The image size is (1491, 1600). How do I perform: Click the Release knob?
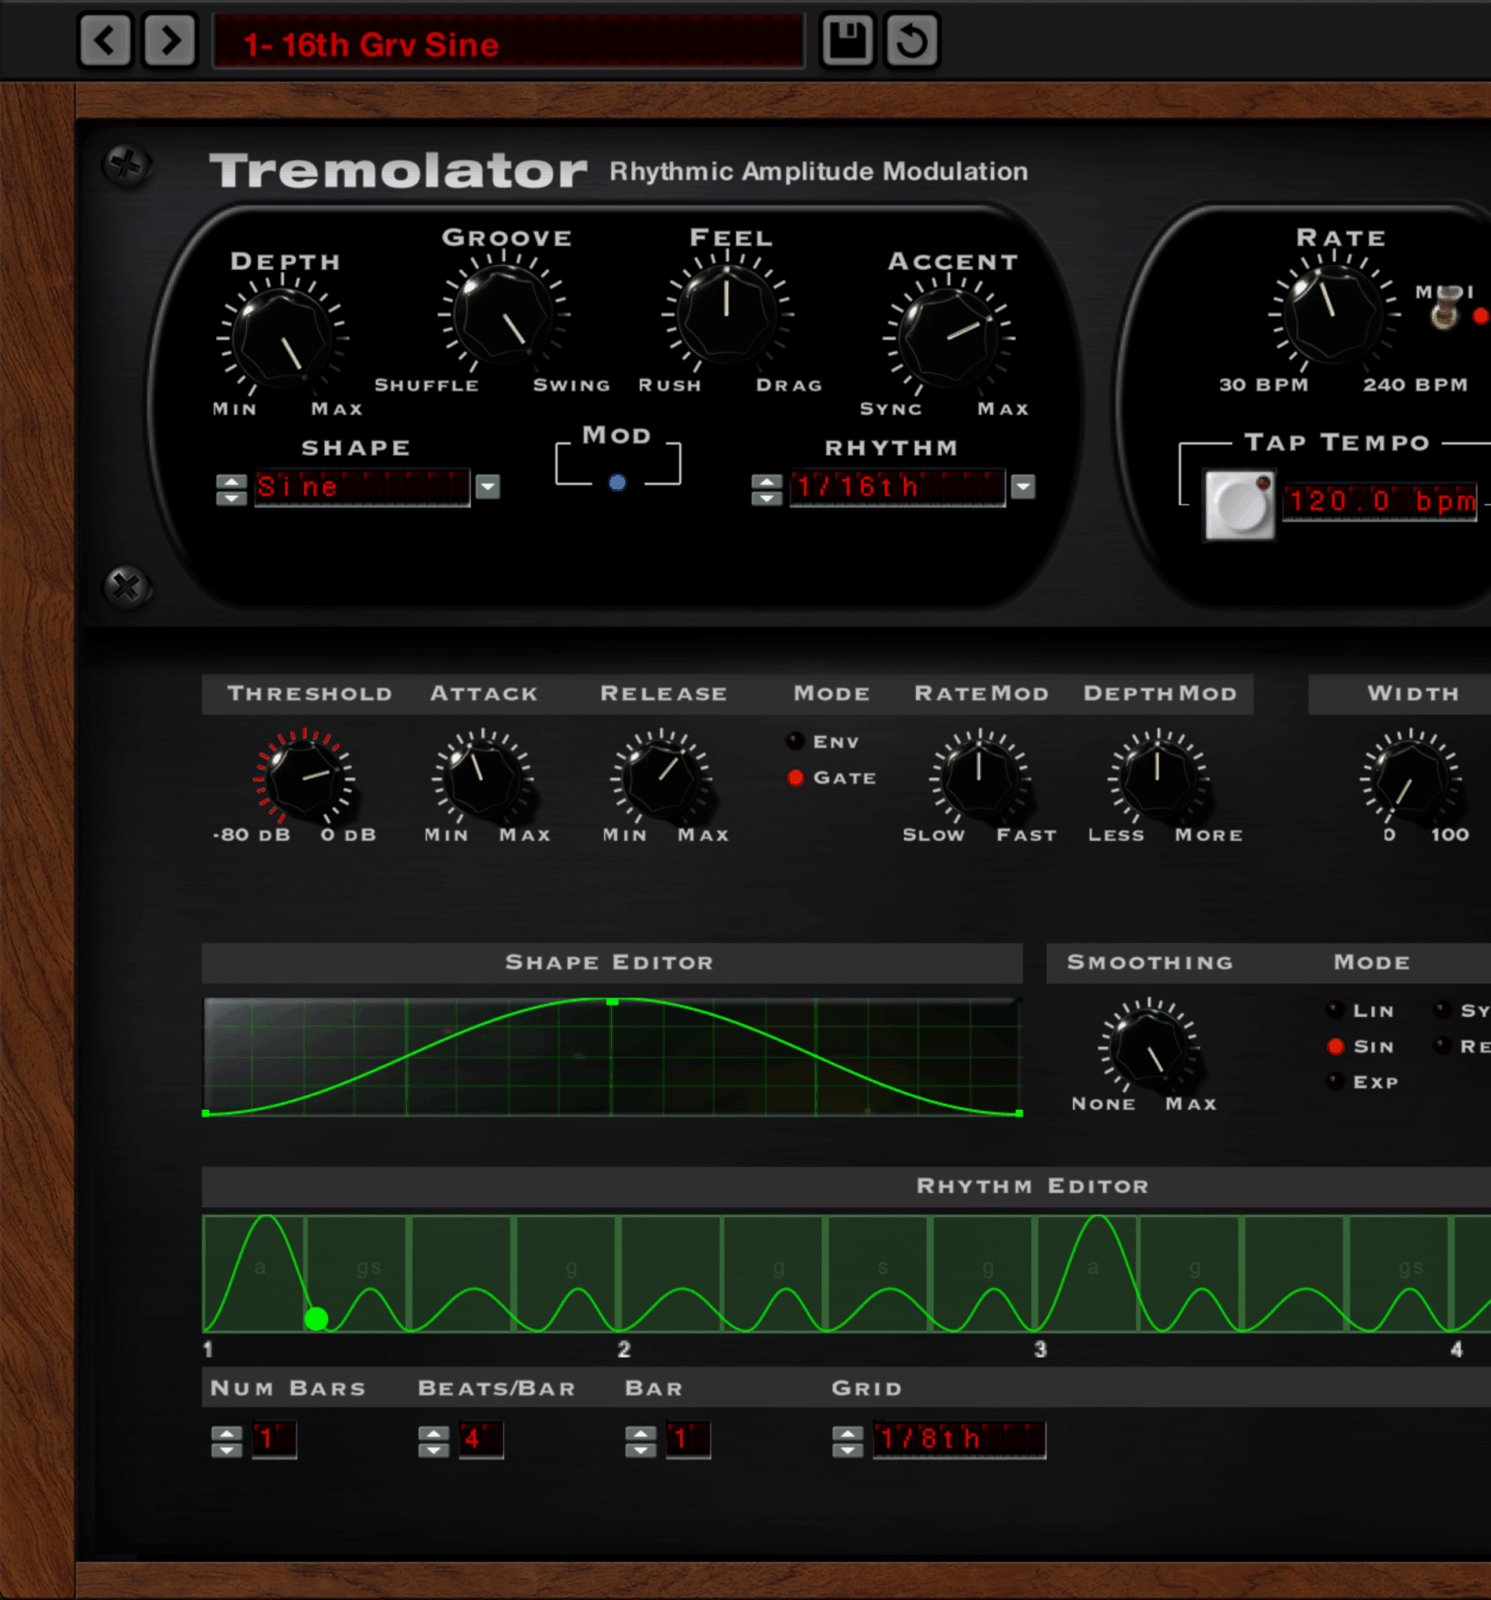pyautogui.click(x=661, y=778)
